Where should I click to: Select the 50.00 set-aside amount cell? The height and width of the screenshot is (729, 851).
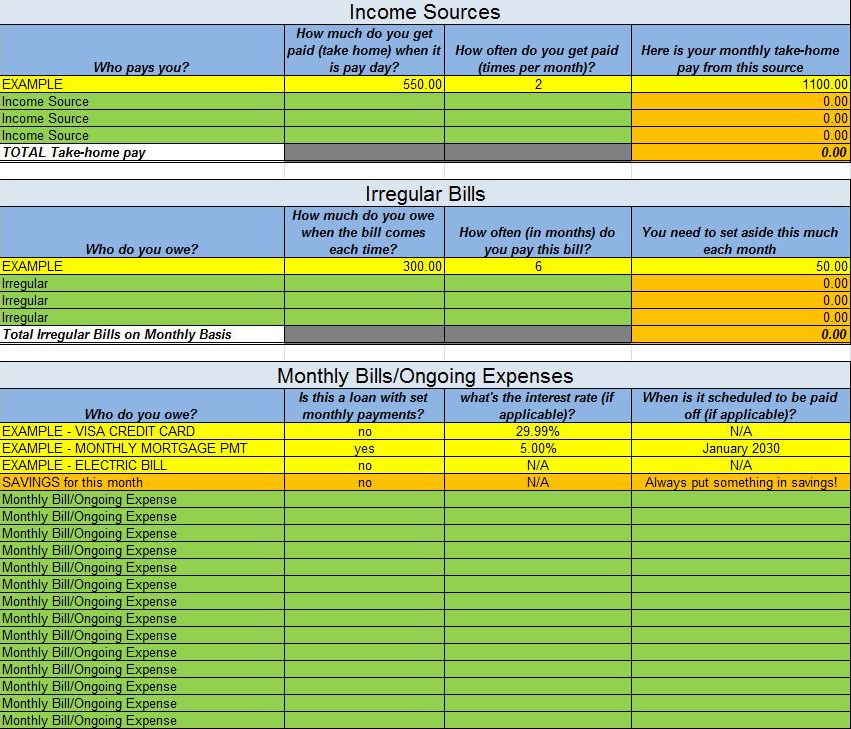740,266
